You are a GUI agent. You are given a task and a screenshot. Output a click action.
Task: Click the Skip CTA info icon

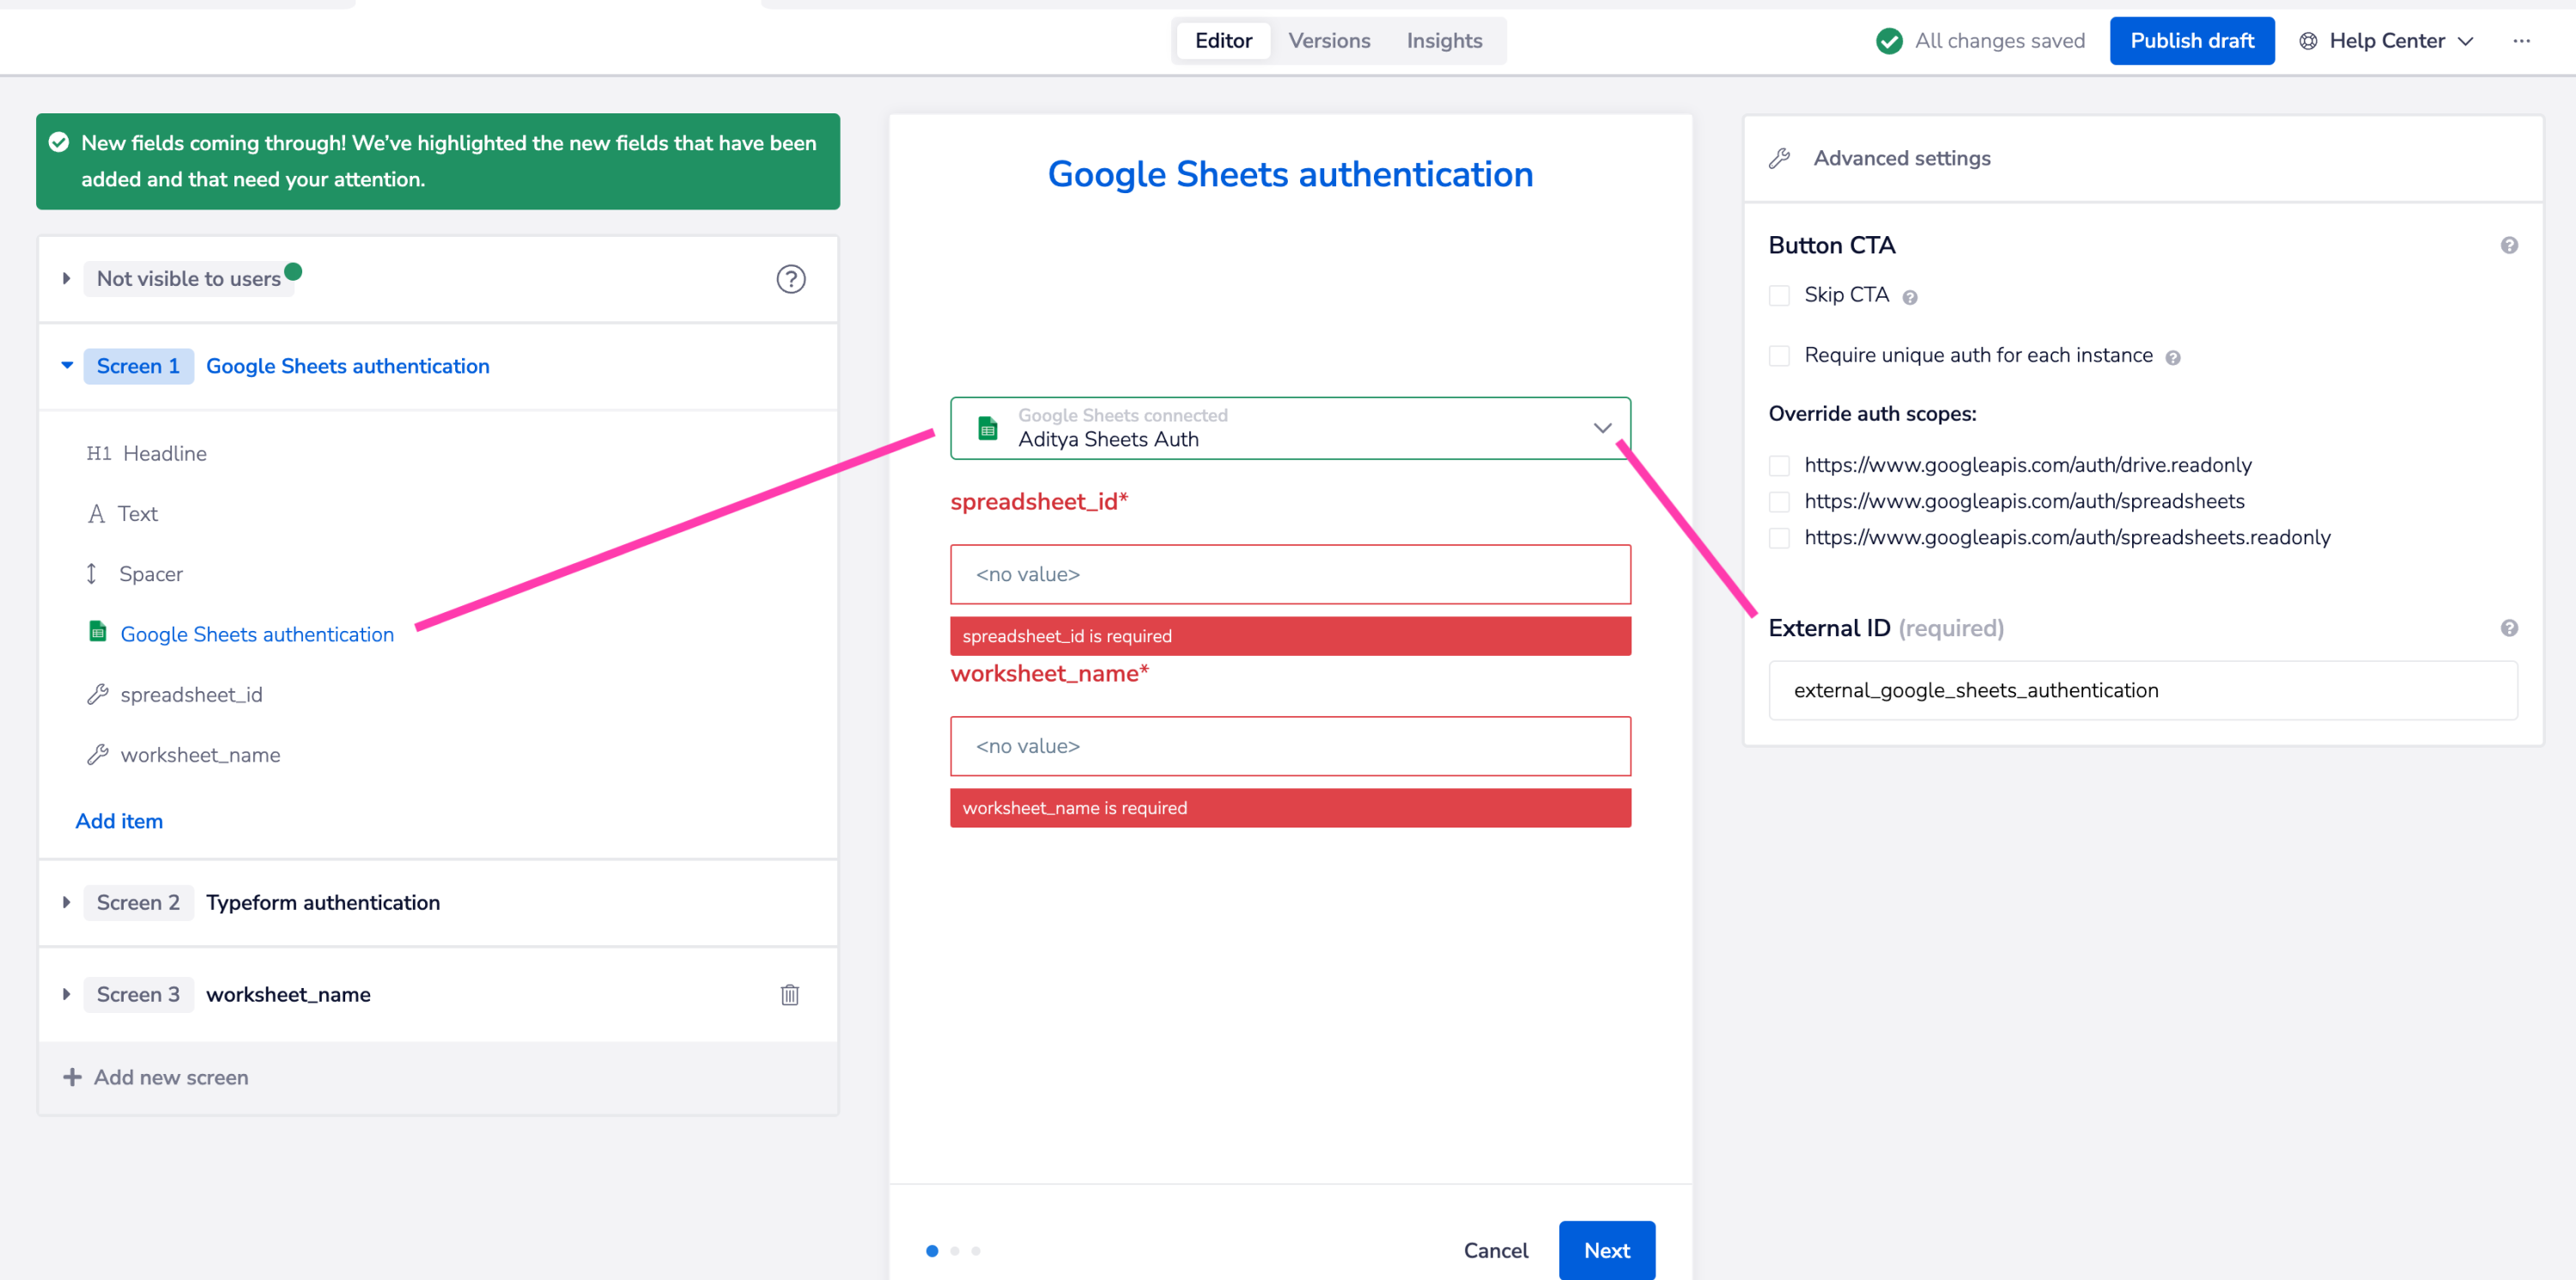point(1909,297)
